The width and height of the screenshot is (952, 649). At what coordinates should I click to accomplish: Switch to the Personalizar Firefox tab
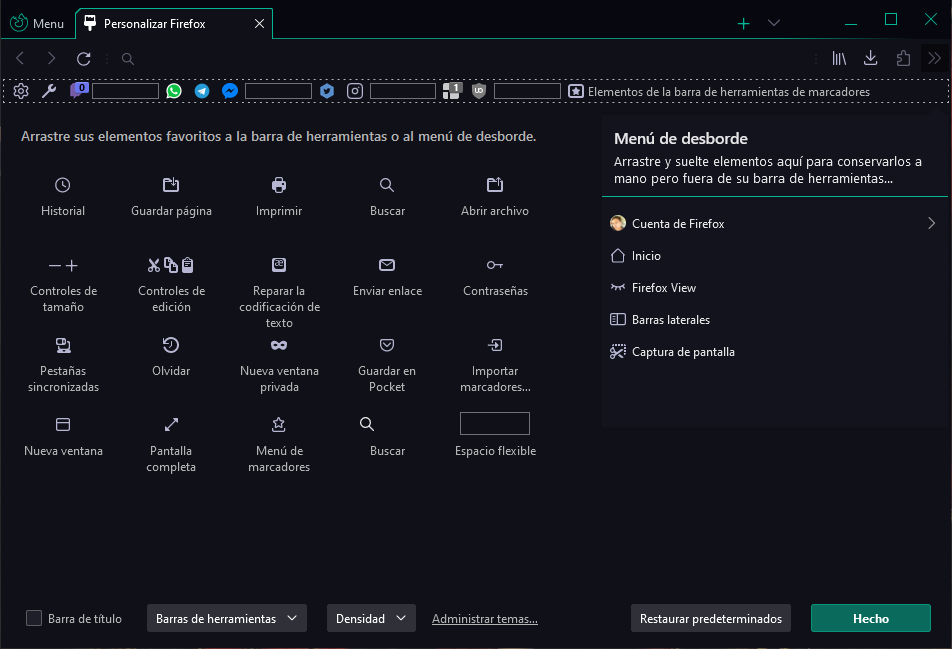click(x=174, y=24)
